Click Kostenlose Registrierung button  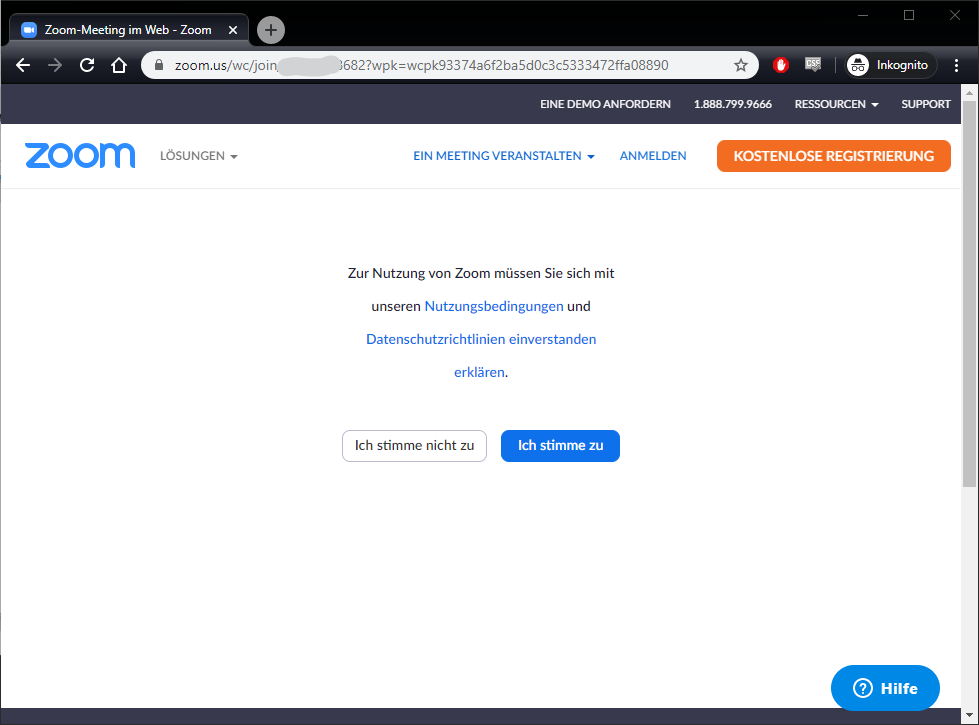(x=833, y=156)
